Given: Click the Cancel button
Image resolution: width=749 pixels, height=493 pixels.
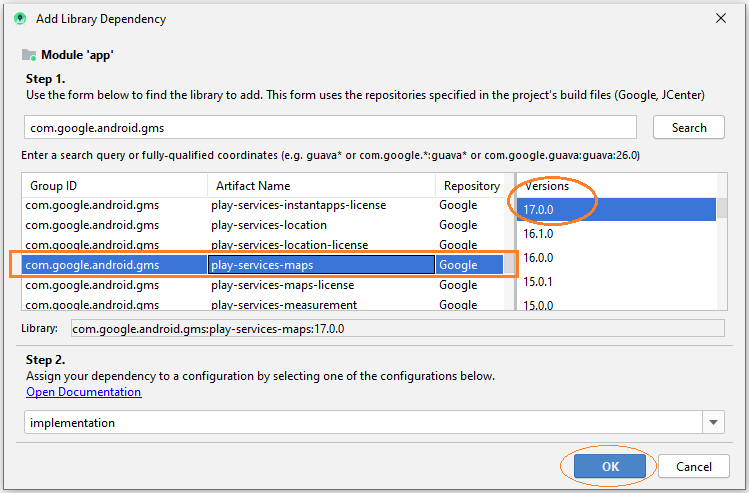Looking at the screenshot, I should click(694, 466).
